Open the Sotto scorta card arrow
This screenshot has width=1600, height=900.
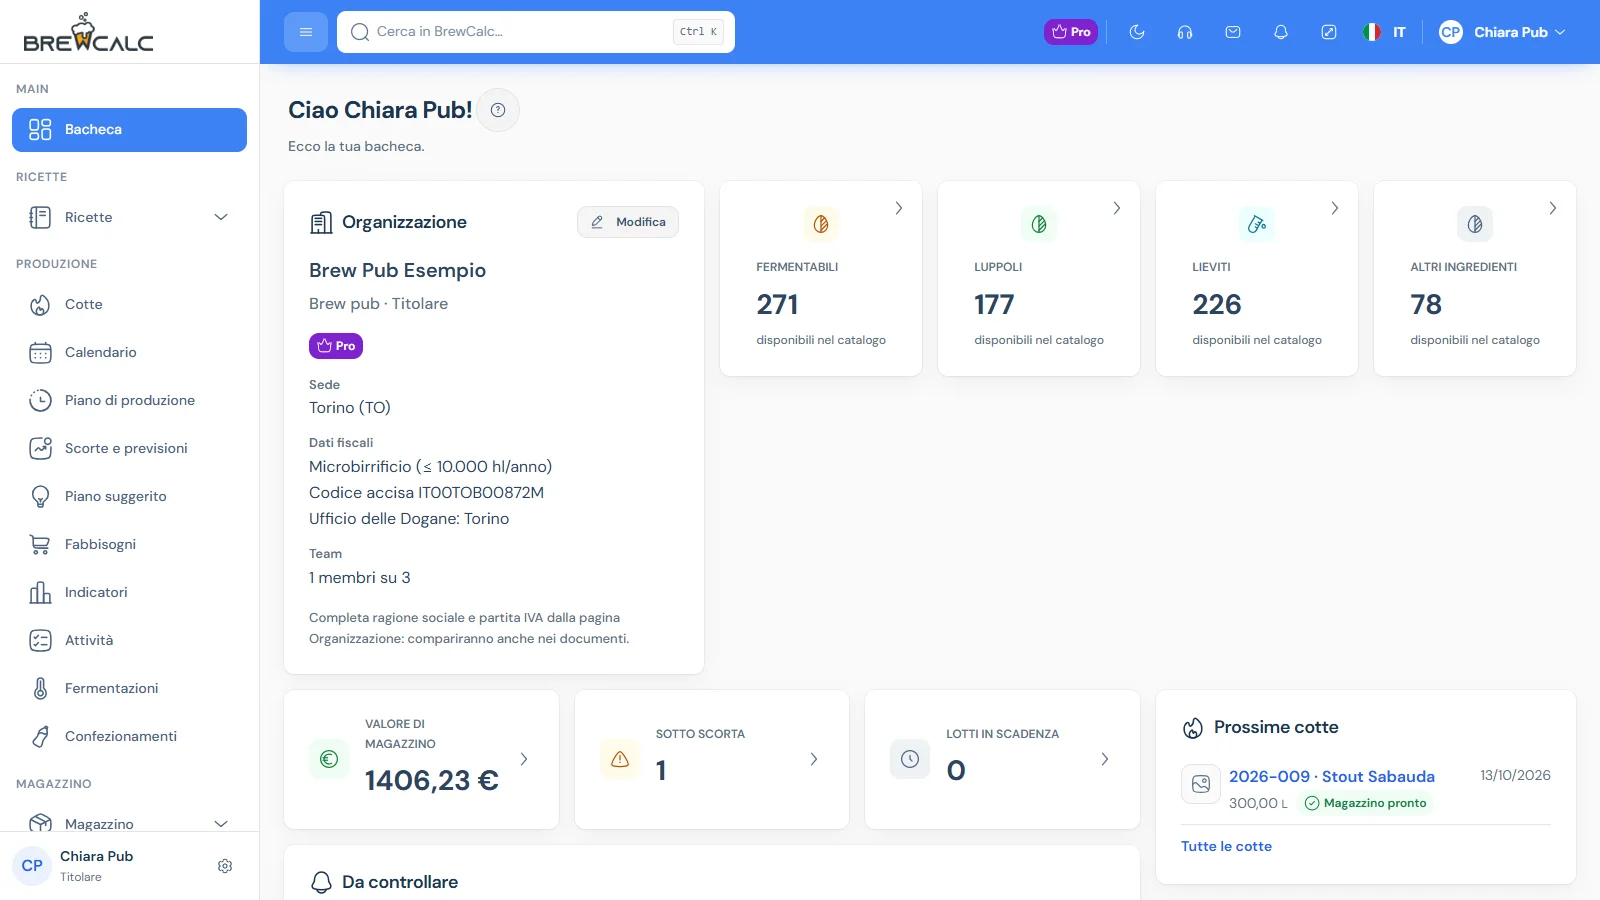[814, 759]
